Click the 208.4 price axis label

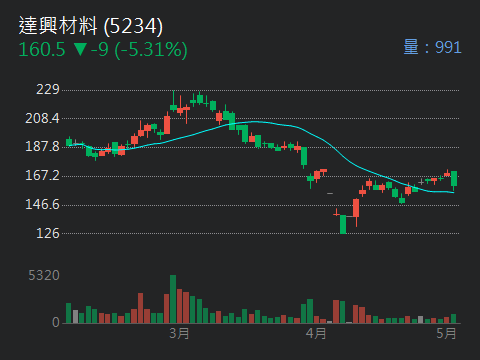[42, 118]
